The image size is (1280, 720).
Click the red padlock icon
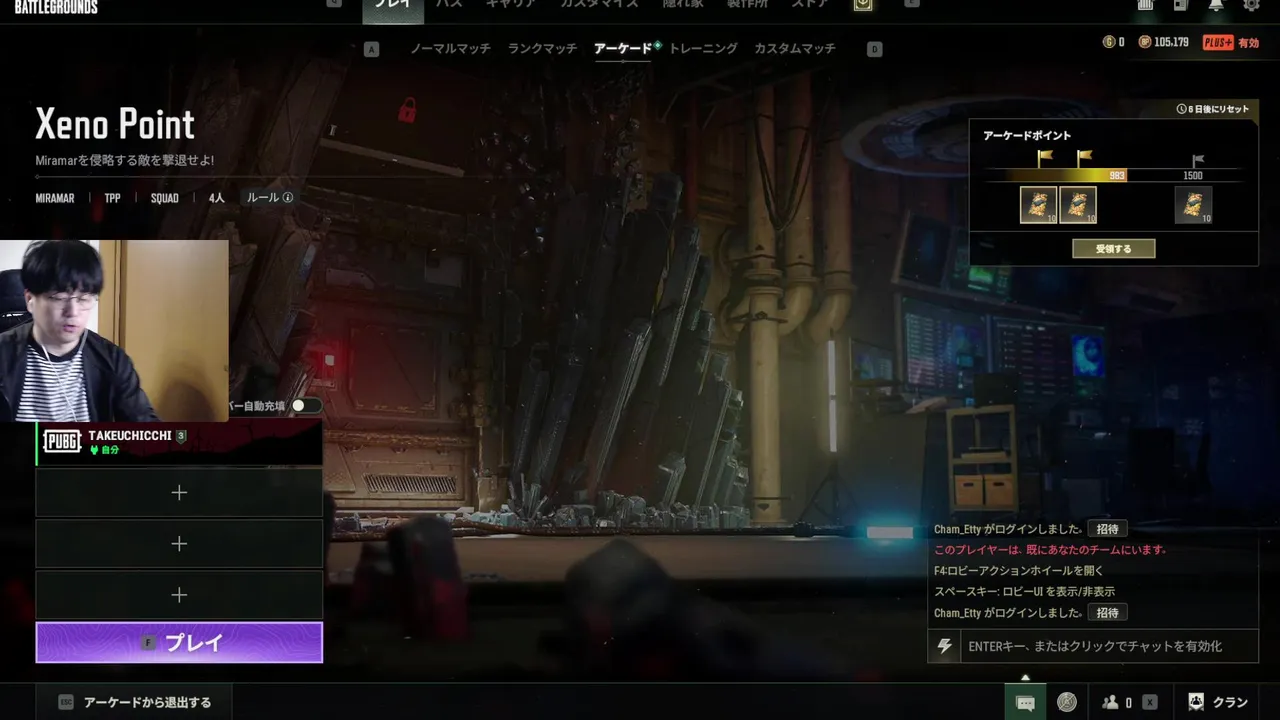click(x=407, y=109)
